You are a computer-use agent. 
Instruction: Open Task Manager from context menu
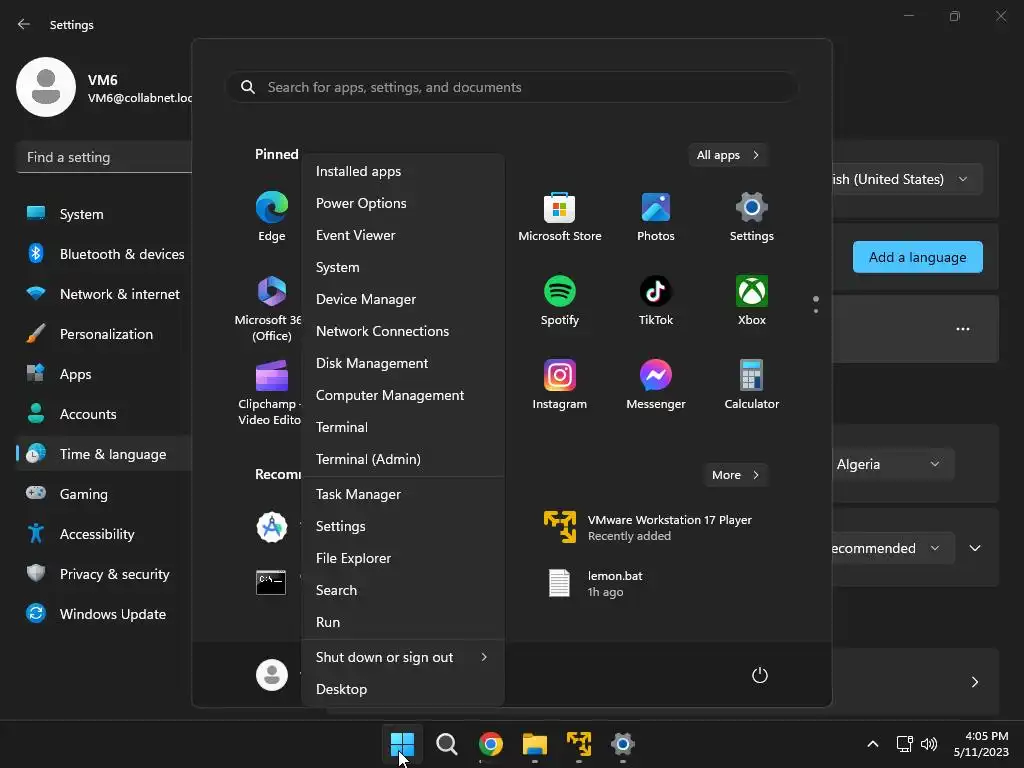tap(403, 494)
